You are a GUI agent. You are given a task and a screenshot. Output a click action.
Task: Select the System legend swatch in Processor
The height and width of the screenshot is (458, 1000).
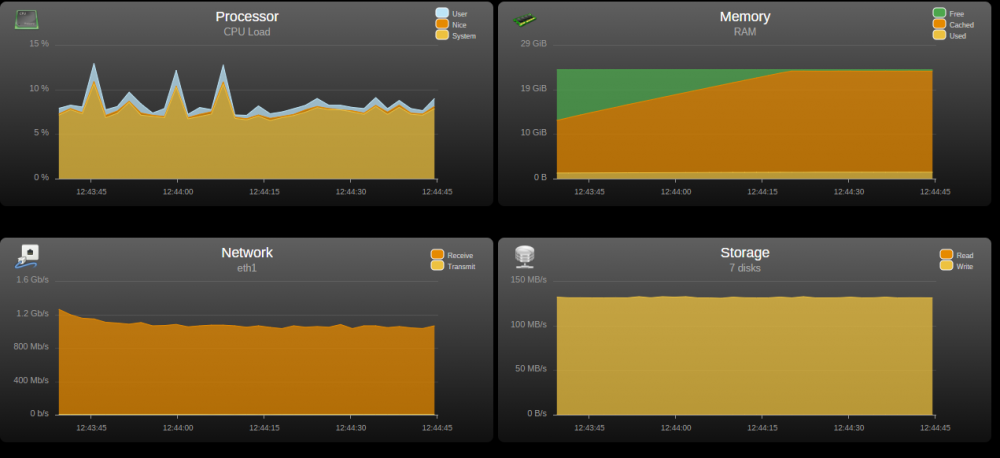tap(442, 34)
